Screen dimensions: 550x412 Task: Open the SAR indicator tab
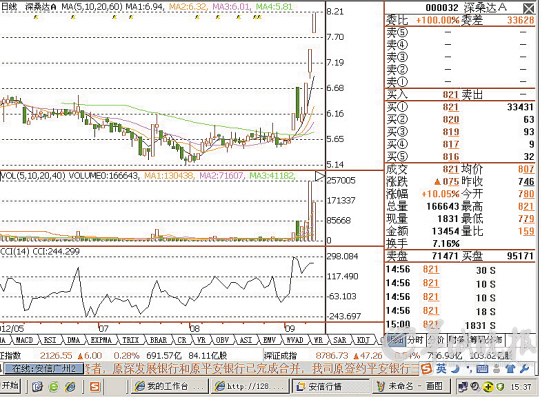tap(340, 340)
